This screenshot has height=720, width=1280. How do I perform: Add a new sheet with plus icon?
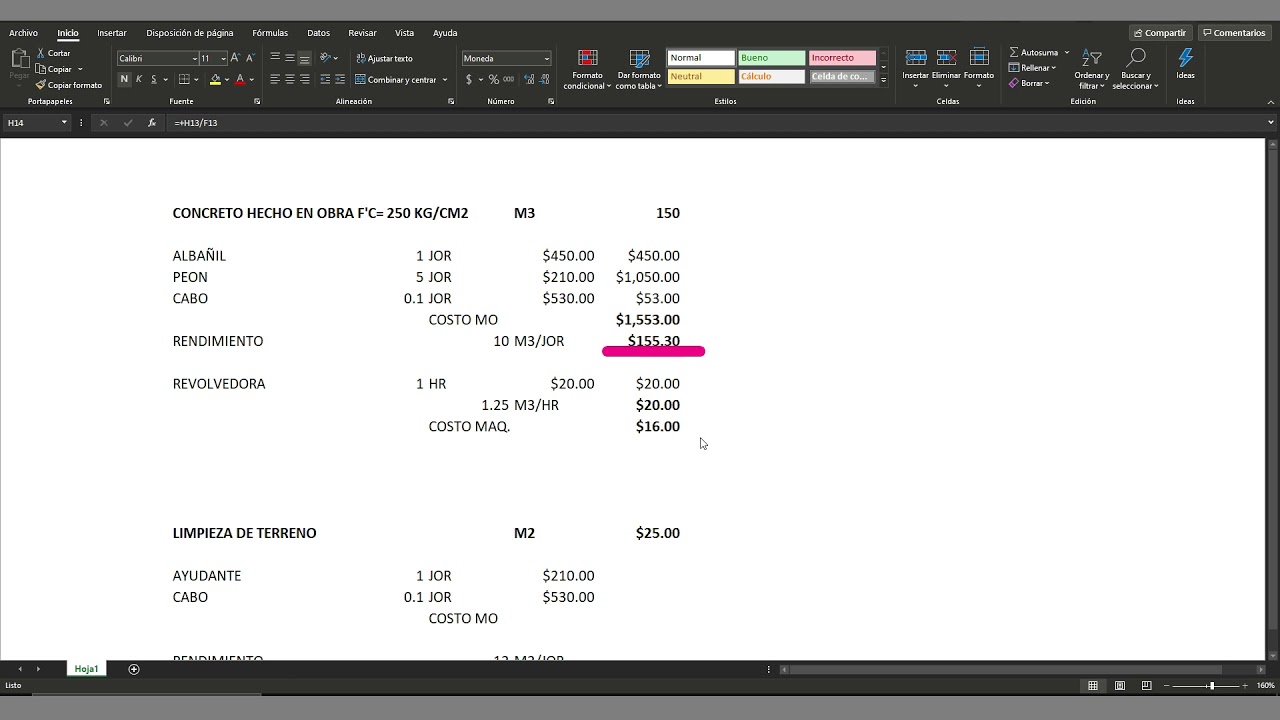tap(134, 669)
